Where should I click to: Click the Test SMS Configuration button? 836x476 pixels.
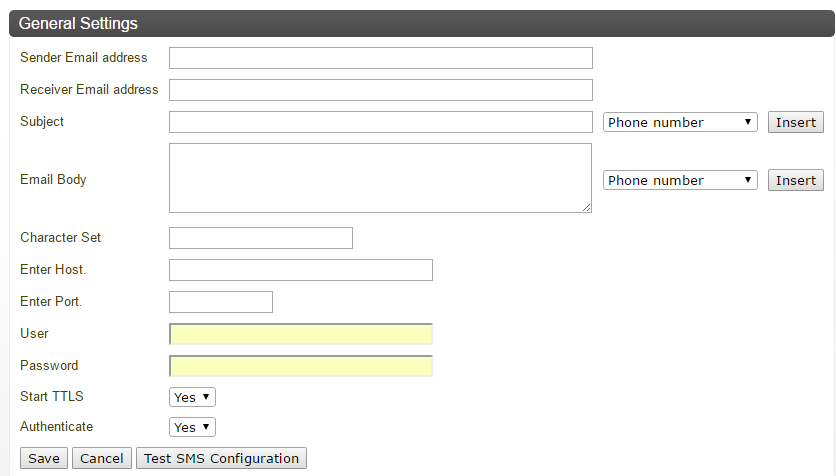pyautogui.click(x=221, y=458)
